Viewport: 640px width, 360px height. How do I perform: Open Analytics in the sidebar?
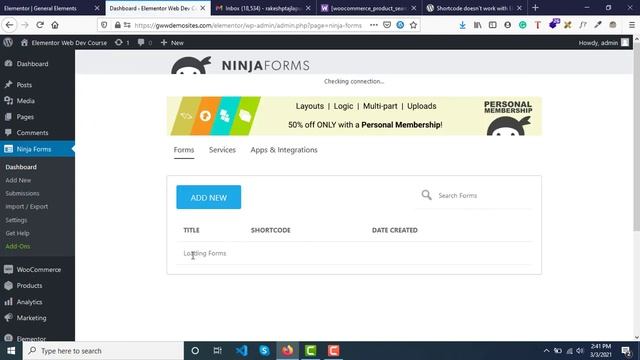pos(29,302)
